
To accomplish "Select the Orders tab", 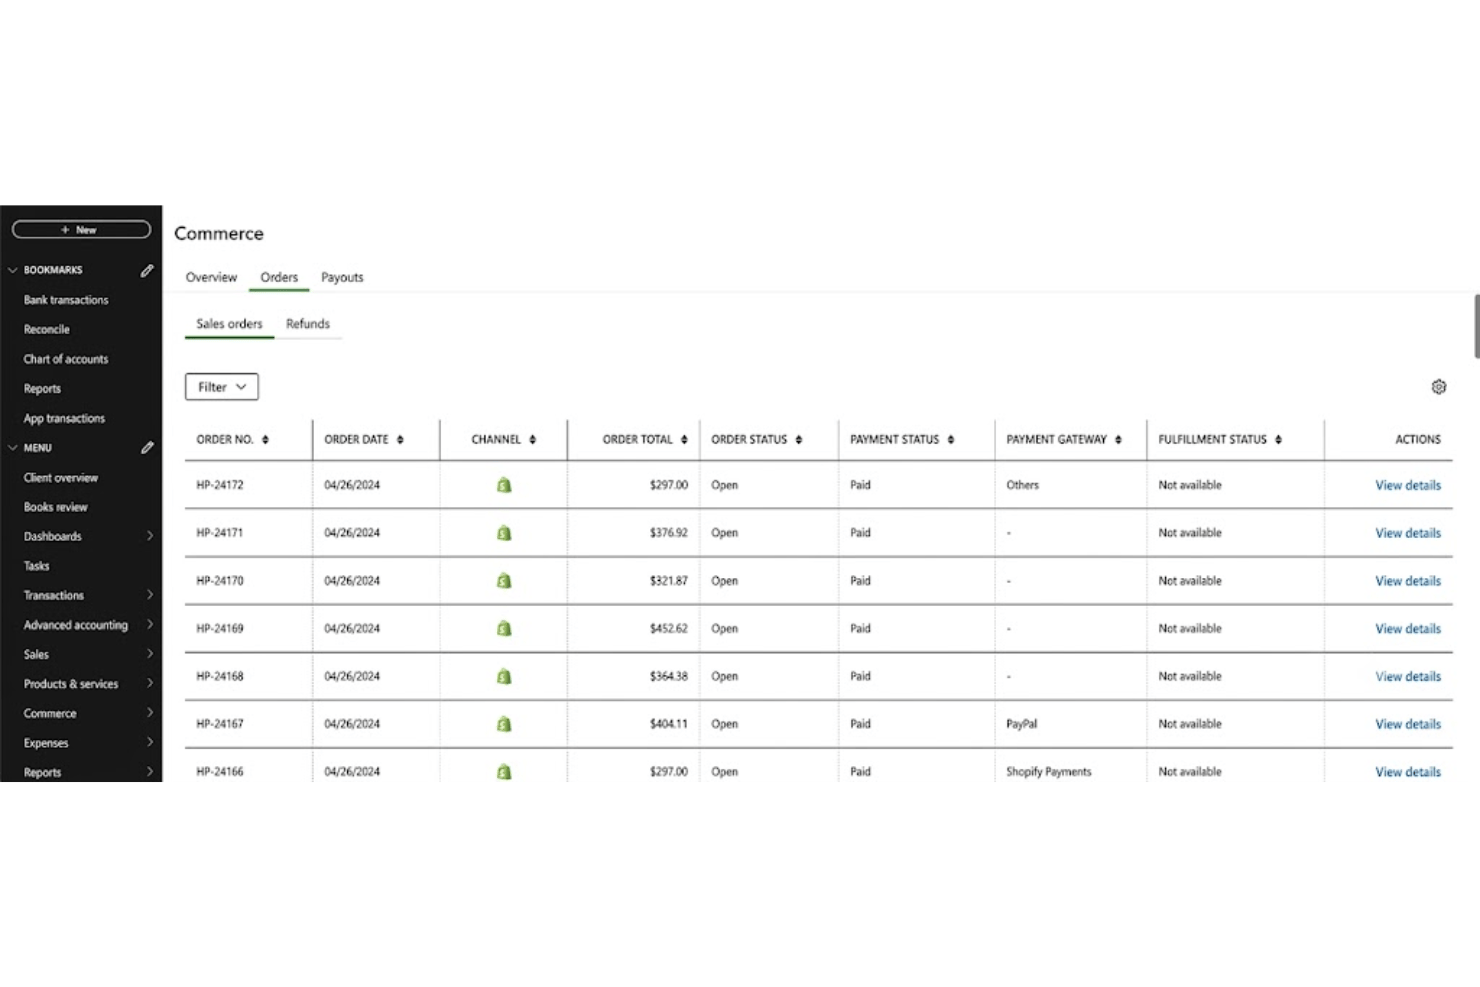I will 279,278.
